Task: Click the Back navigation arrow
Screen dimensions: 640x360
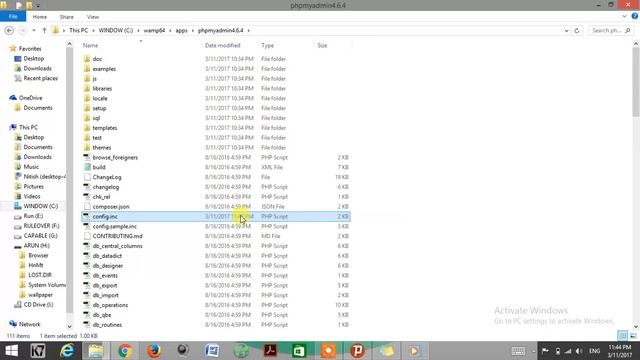Action: [9, 31]
